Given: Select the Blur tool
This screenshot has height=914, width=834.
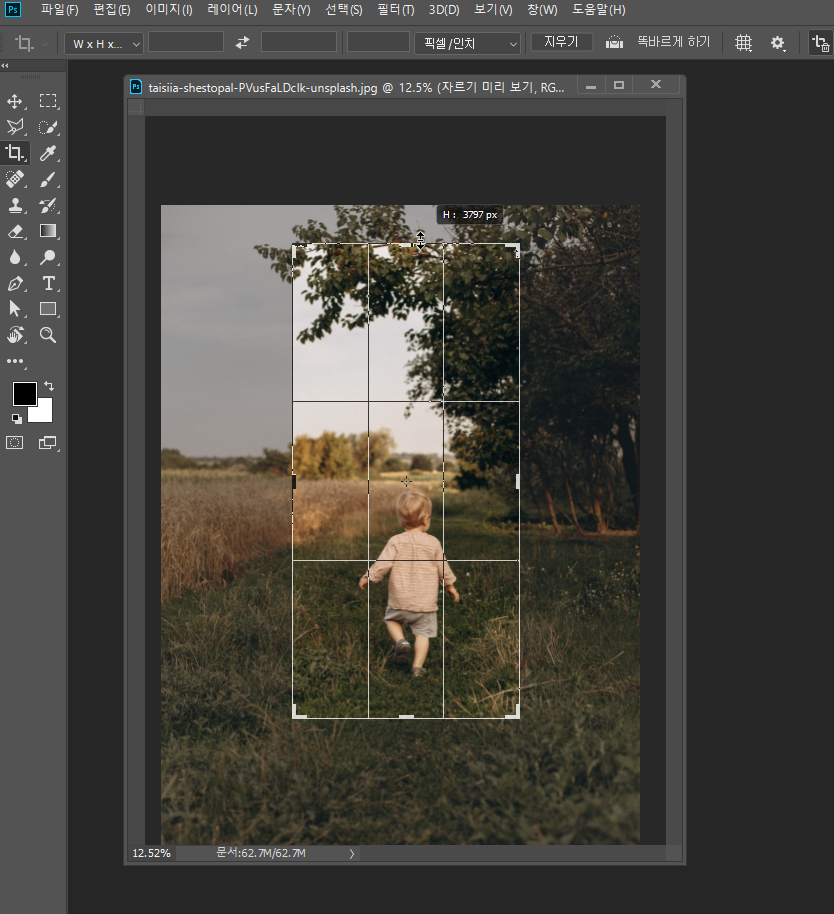Looking at the screenshot, I should [15, 257].
